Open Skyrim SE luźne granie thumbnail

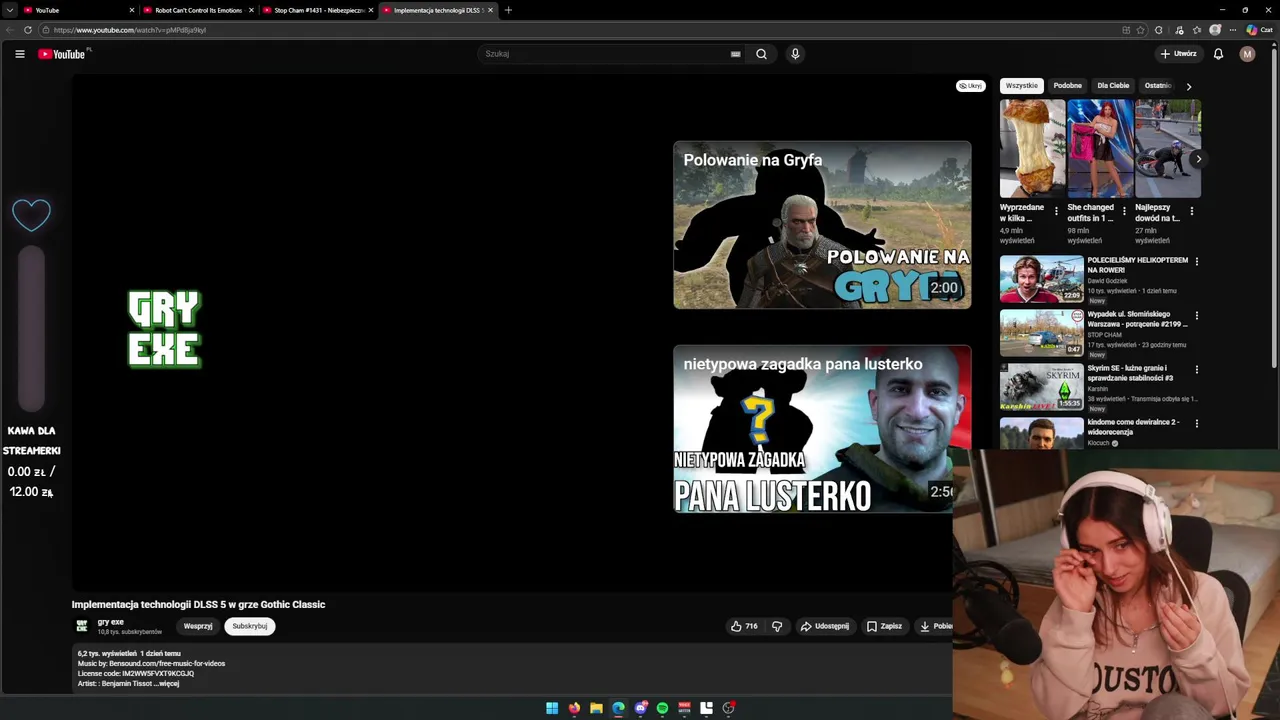[x=1041, y=387]
